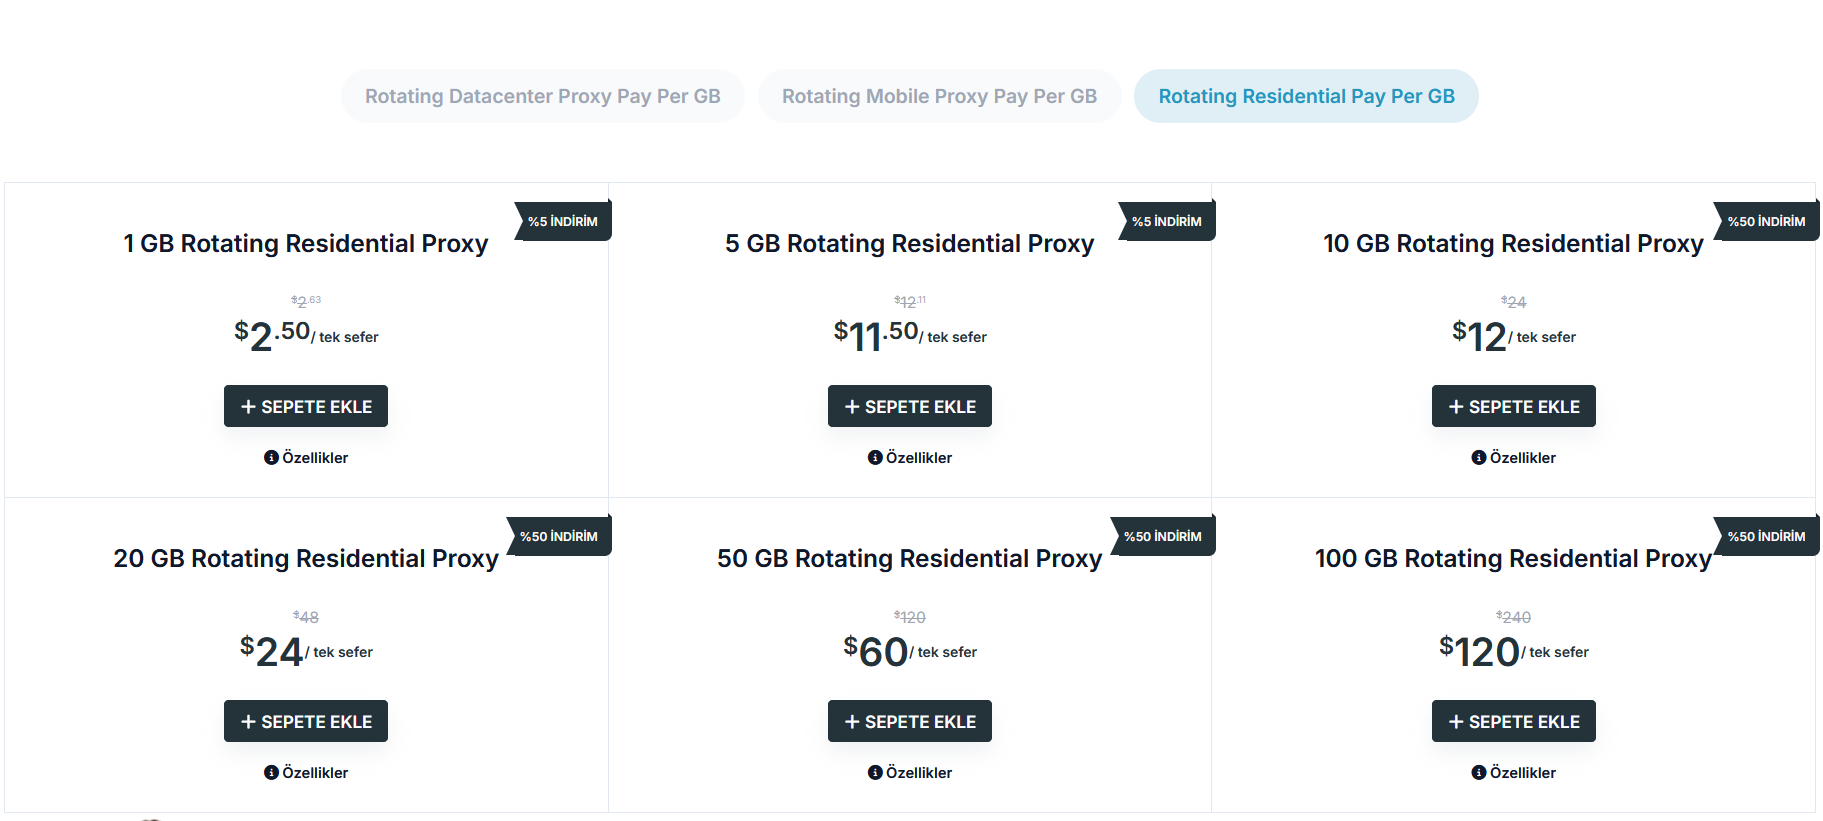Click 50 GB Rotating Residential Proxy title

click(x=910, y=558)
